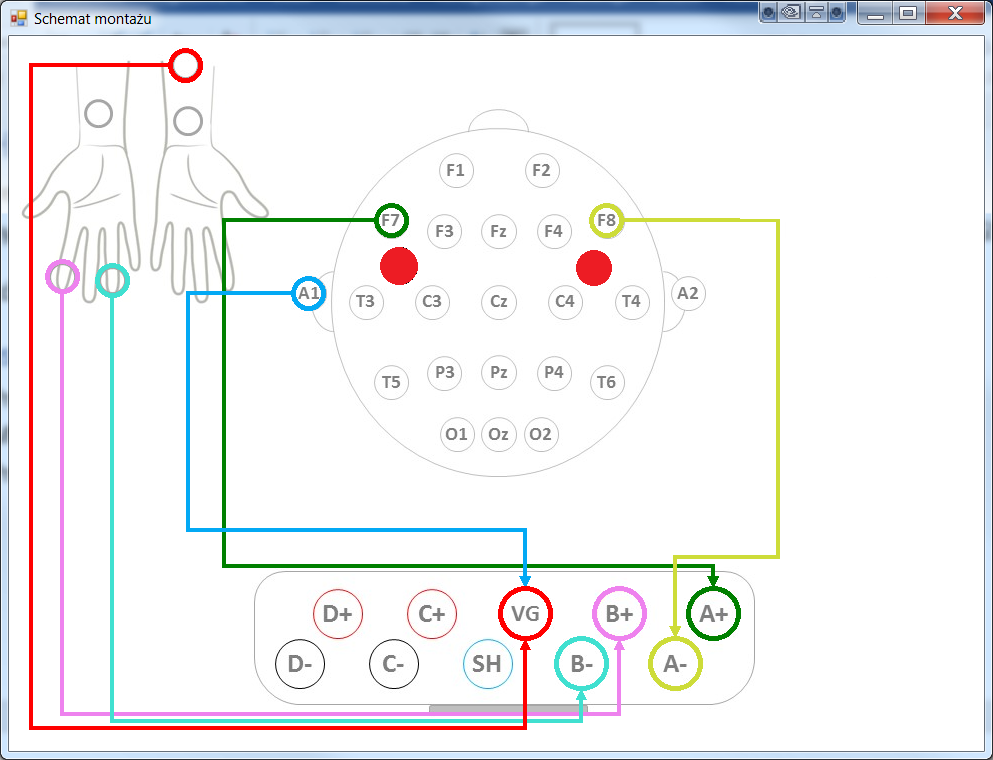Select the B- amplifier input

pyautogui.click(x=581, y=663)
